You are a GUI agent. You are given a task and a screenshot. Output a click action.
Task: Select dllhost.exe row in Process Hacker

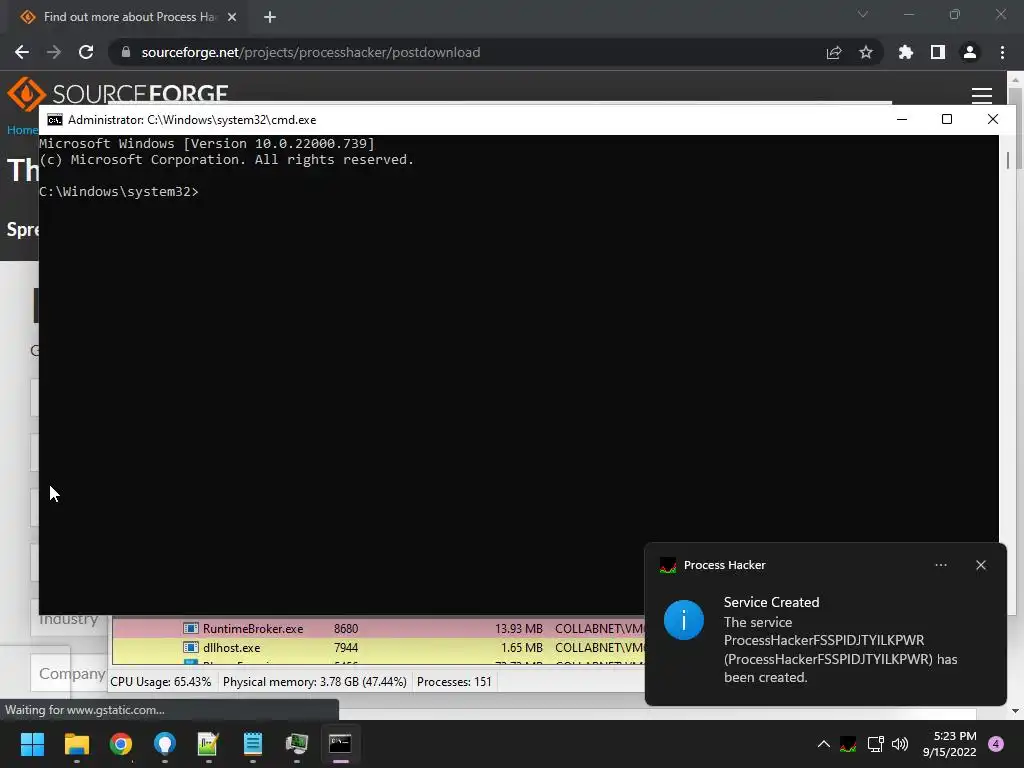378,648
